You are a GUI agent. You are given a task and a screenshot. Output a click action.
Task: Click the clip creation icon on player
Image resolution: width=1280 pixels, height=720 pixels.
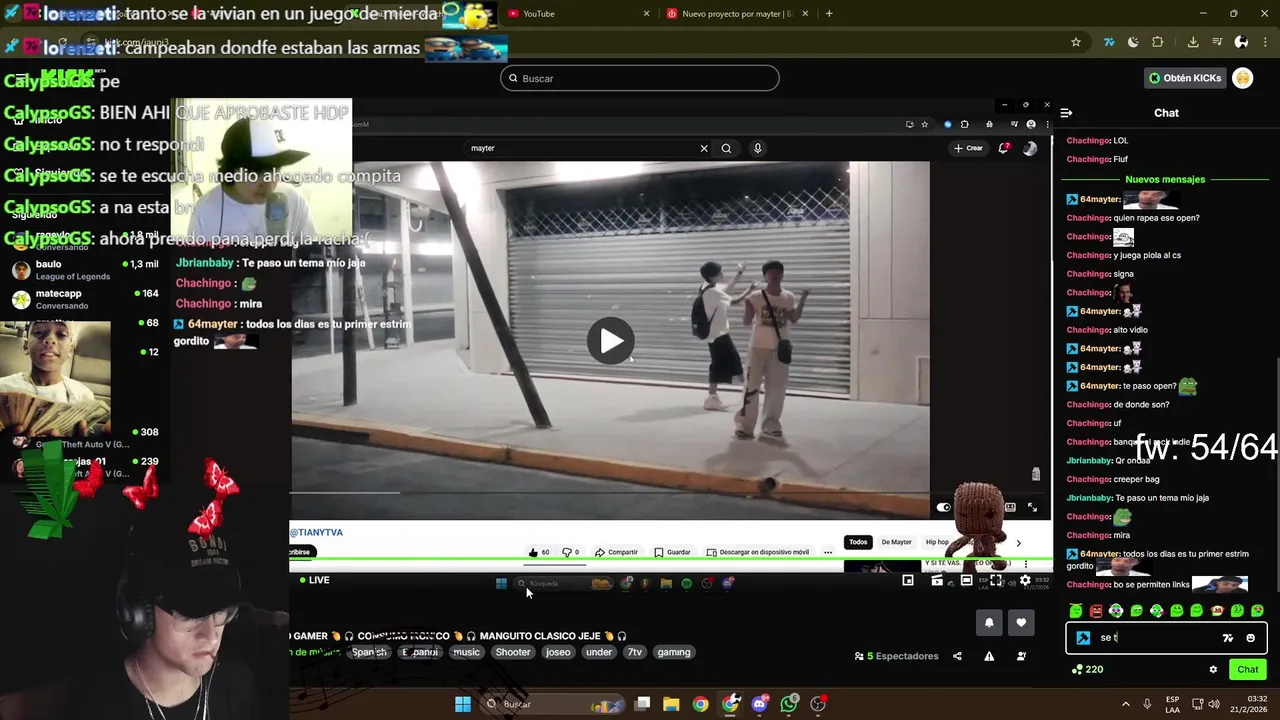coord(937,580)
